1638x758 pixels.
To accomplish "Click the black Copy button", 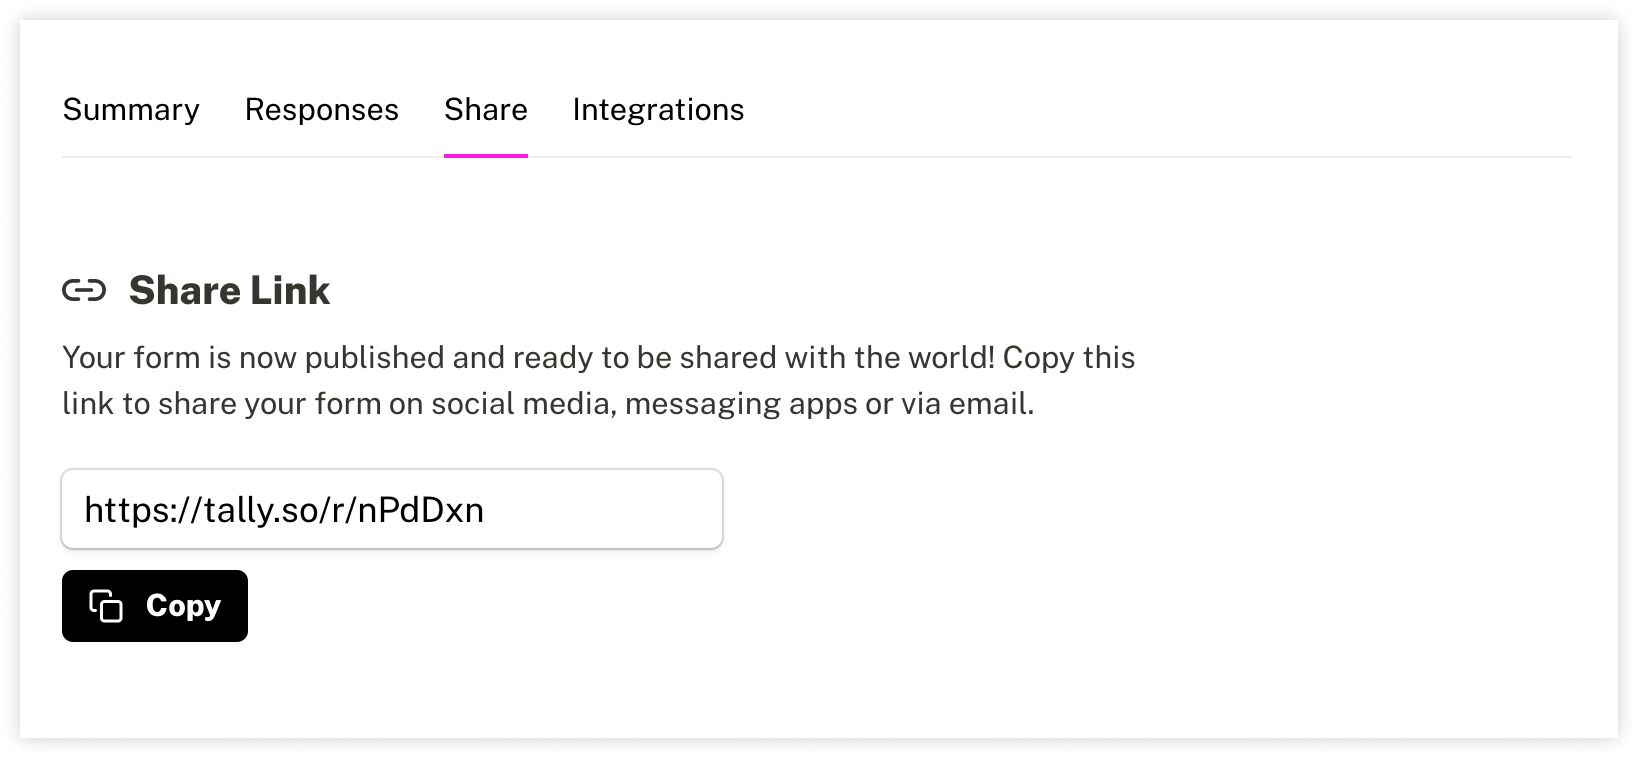I will click(x=155, y=606).
